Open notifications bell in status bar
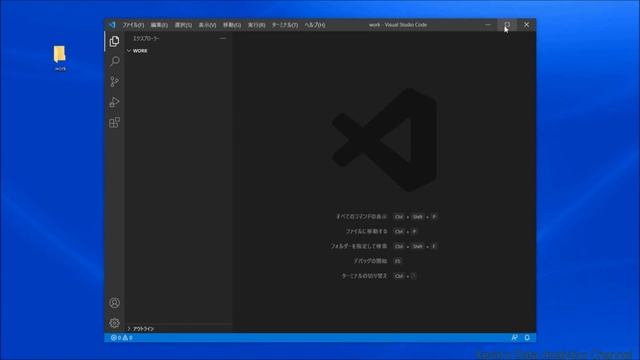The width and height of the screenshot is (640, 360). tap(527, 338)
